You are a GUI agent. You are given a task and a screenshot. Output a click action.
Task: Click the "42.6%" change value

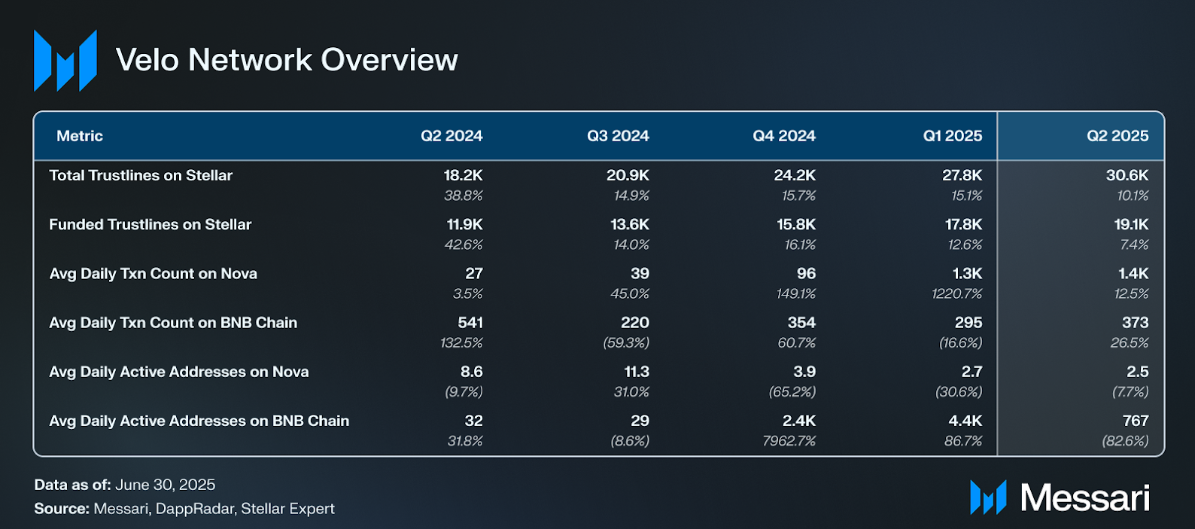[x=464, y=245]
